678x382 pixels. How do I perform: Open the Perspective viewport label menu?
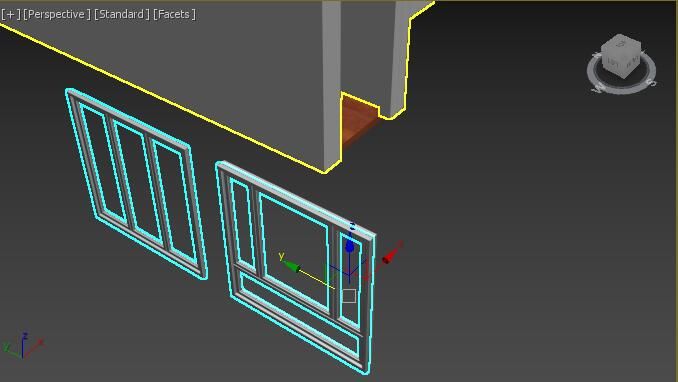pos(57,14)
